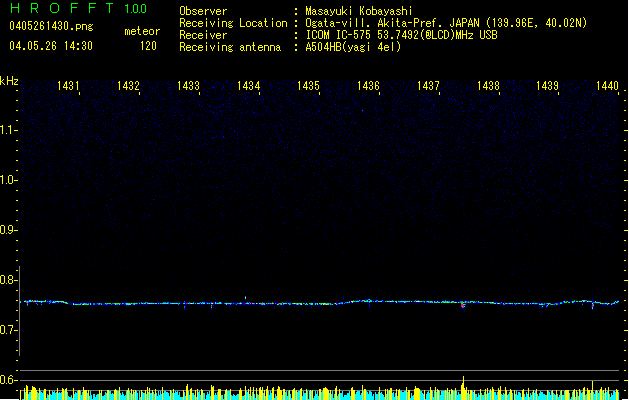
Task: Select the filename 0405261430.png
Action: pyautogui.click(x=51, y=26)
